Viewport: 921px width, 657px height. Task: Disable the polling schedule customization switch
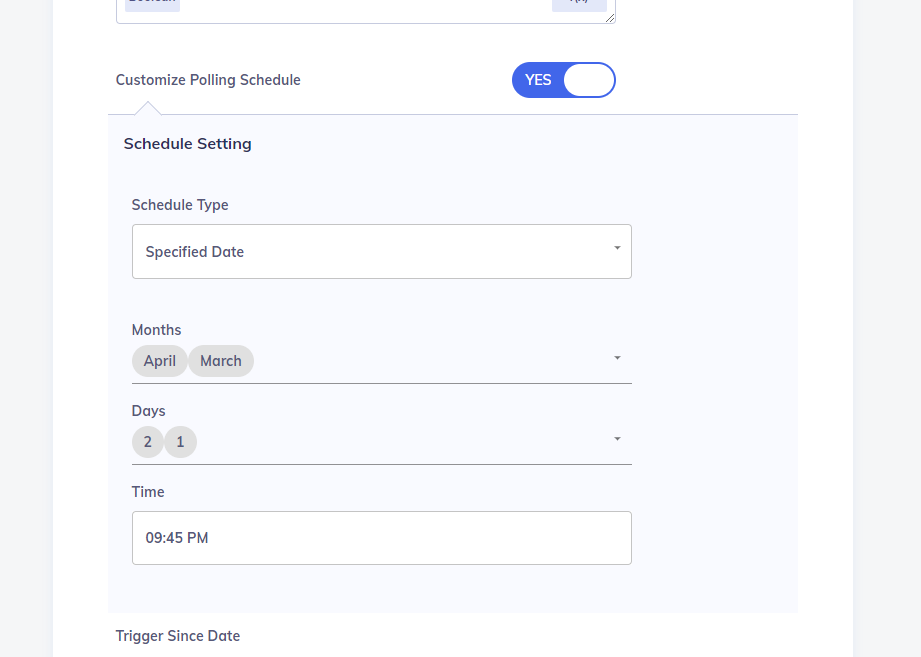(x=563, y=79)
